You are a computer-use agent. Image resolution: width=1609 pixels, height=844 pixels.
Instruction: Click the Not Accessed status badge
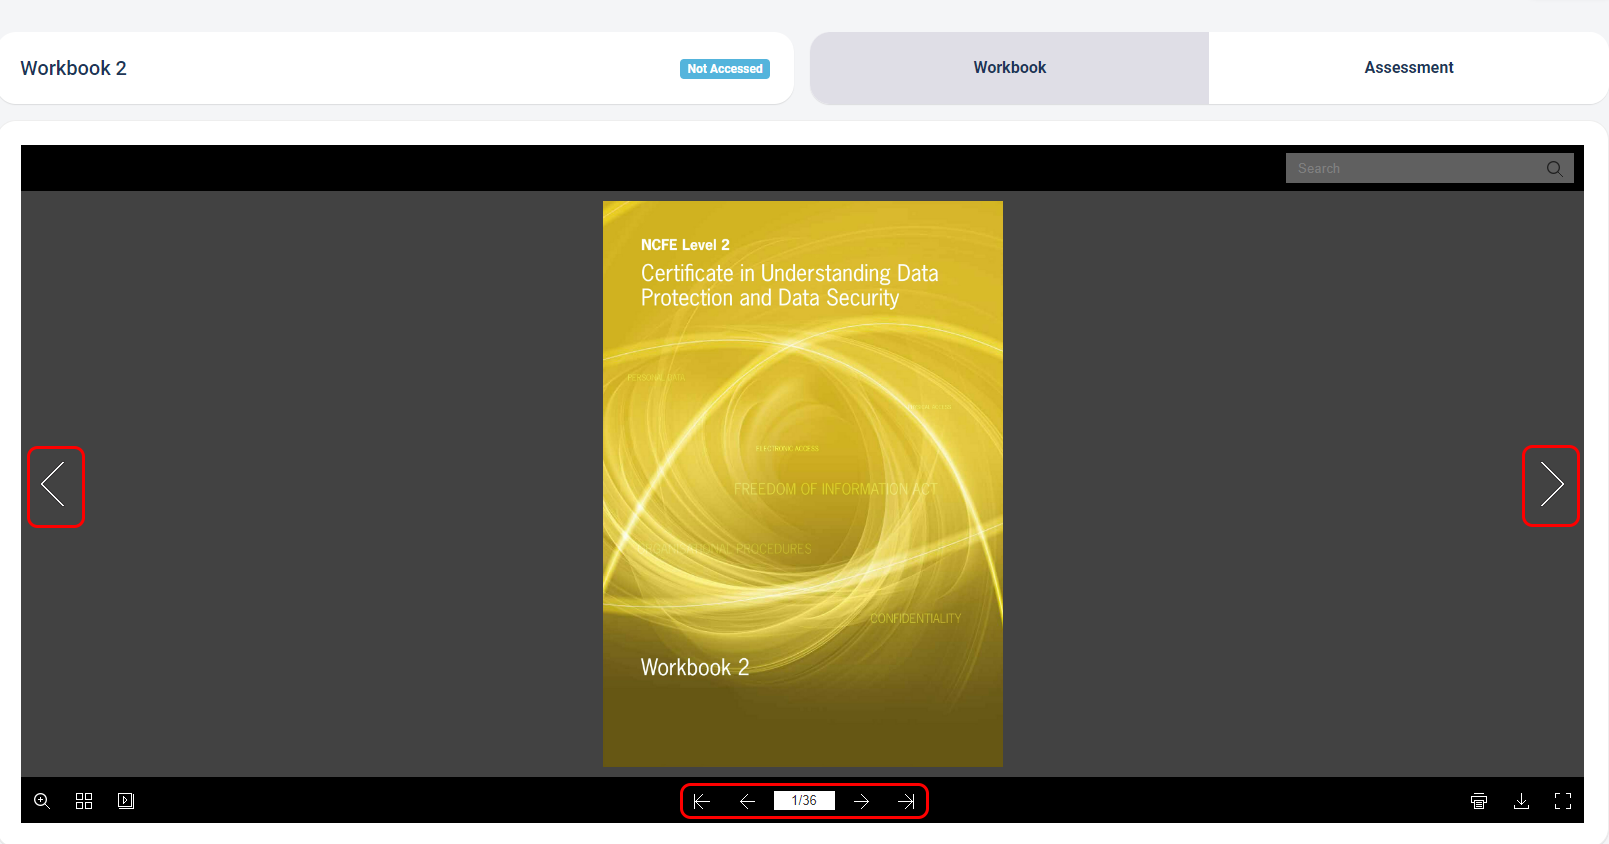[725, 69]
